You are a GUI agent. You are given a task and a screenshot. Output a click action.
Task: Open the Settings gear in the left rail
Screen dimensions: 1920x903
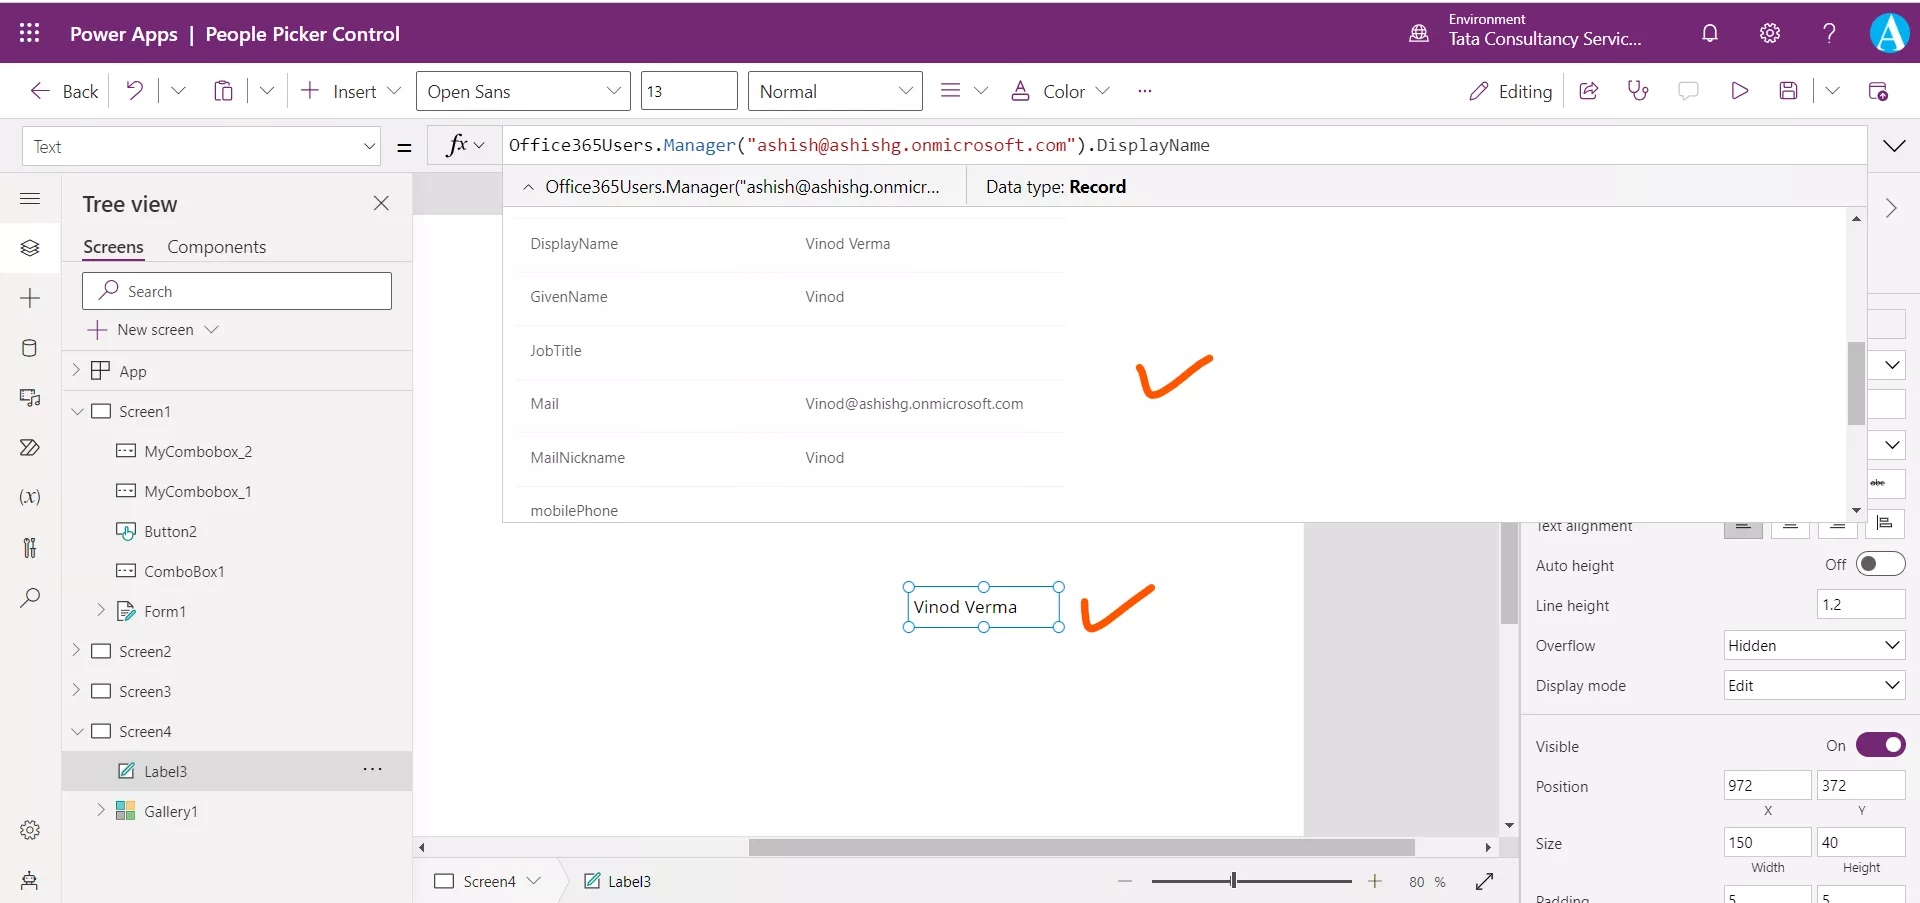(x=30, y=830)
